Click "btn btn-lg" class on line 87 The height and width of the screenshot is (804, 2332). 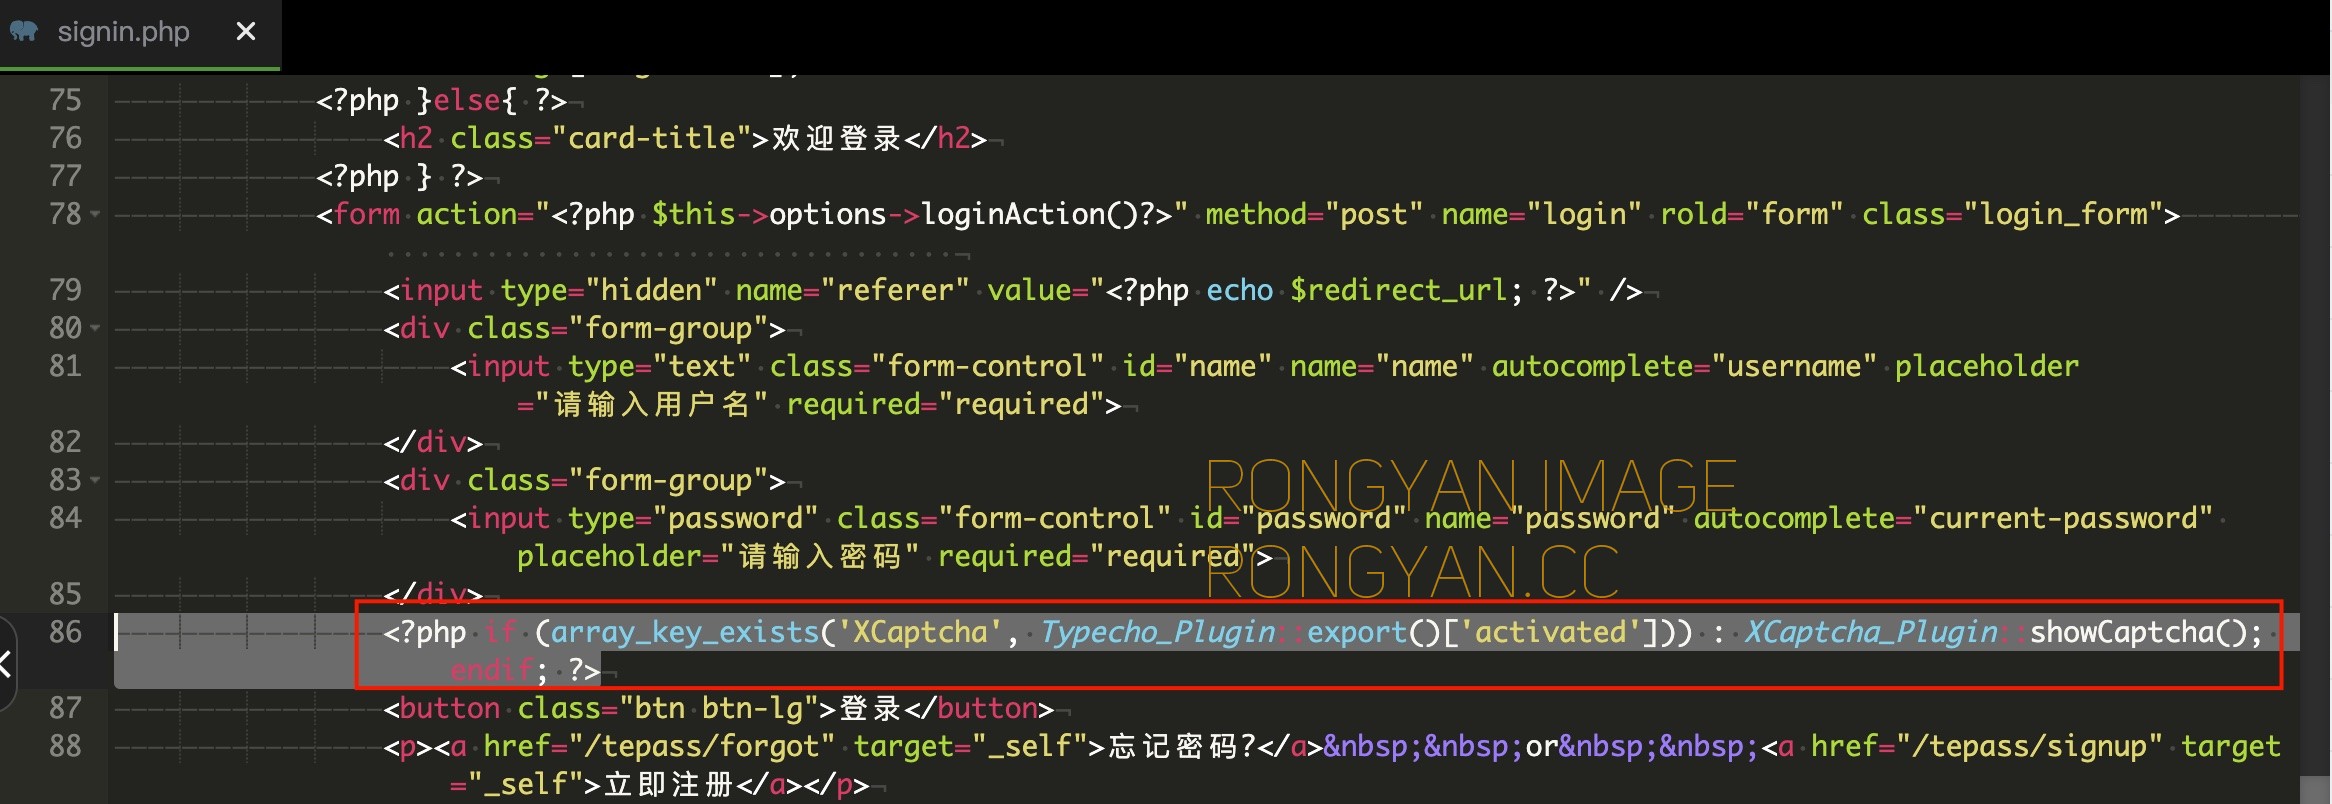click(719, 708)
